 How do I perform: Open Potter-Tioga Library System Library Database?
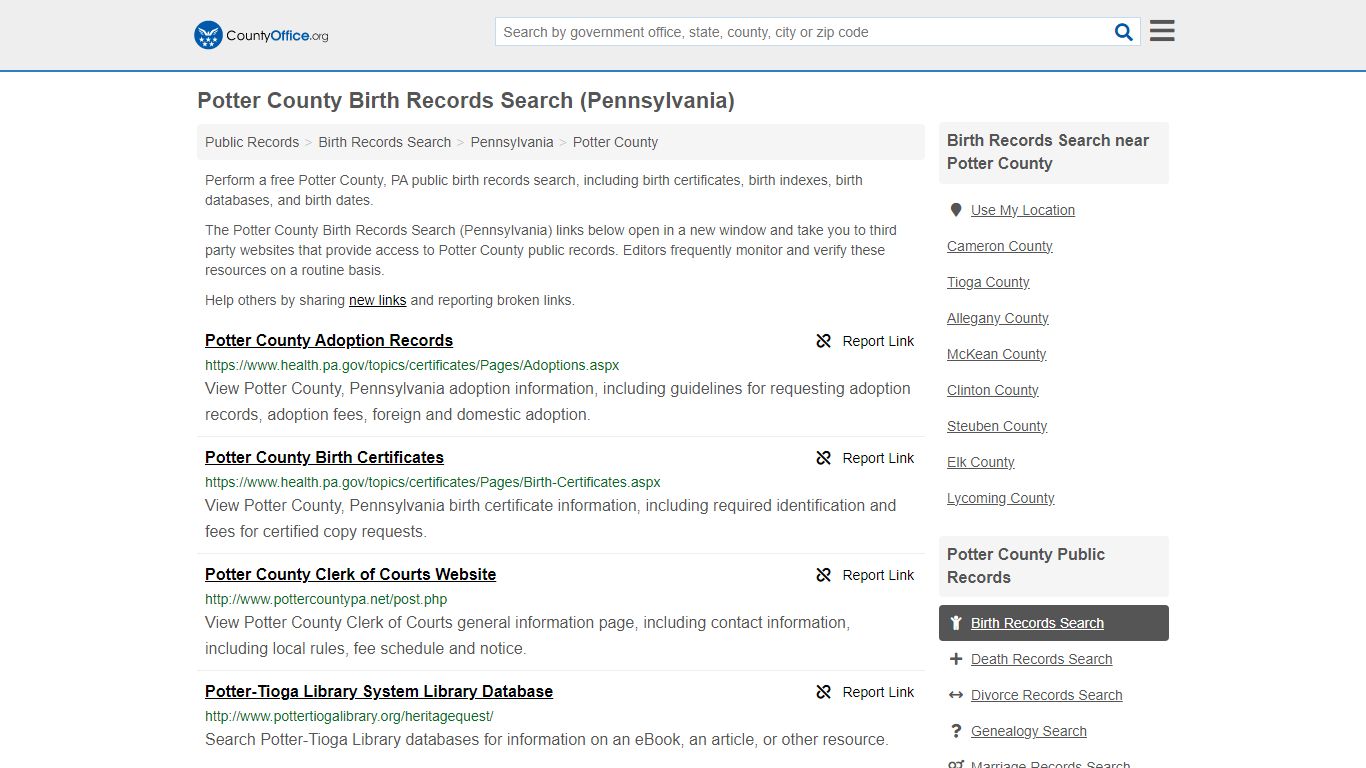(x=379, y=691)
